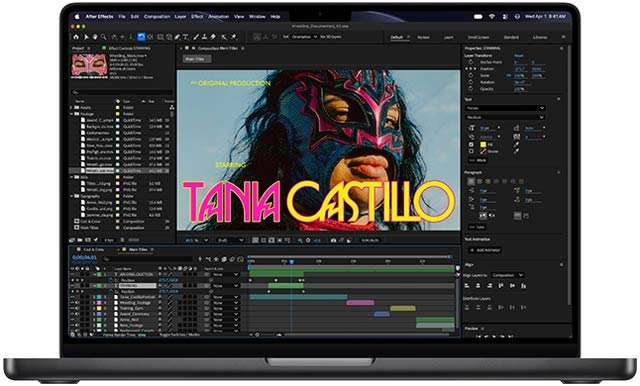Click the project thumbnail of pink mask
The image size is (640, 386).
click(89, 65)
